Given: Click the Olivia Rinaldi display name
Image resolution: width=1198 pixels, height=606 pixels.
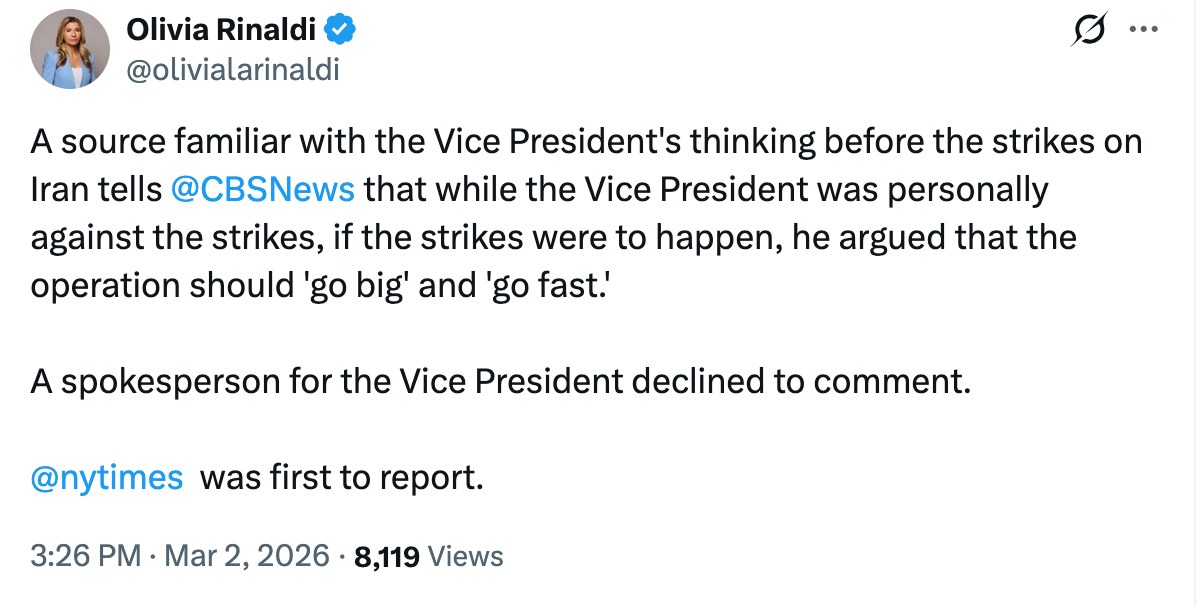Looking at the screenshot, I should click(x=221, y=31).
